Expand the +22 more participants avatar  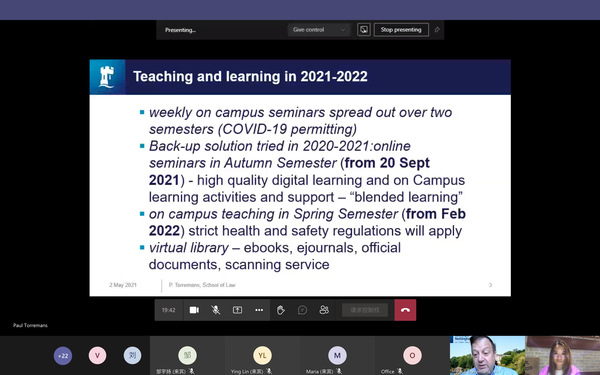coord(63,355)
